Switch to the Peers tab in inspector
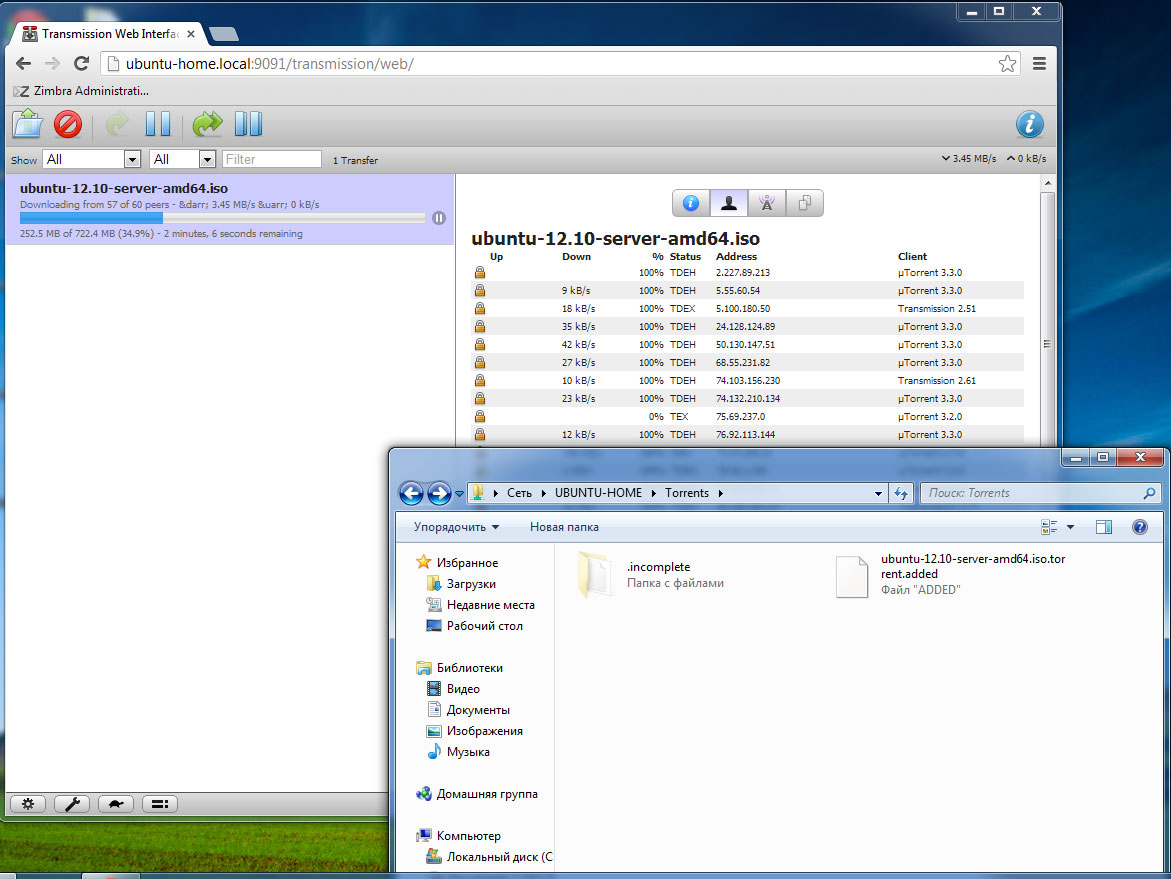 tap(728, 203)
